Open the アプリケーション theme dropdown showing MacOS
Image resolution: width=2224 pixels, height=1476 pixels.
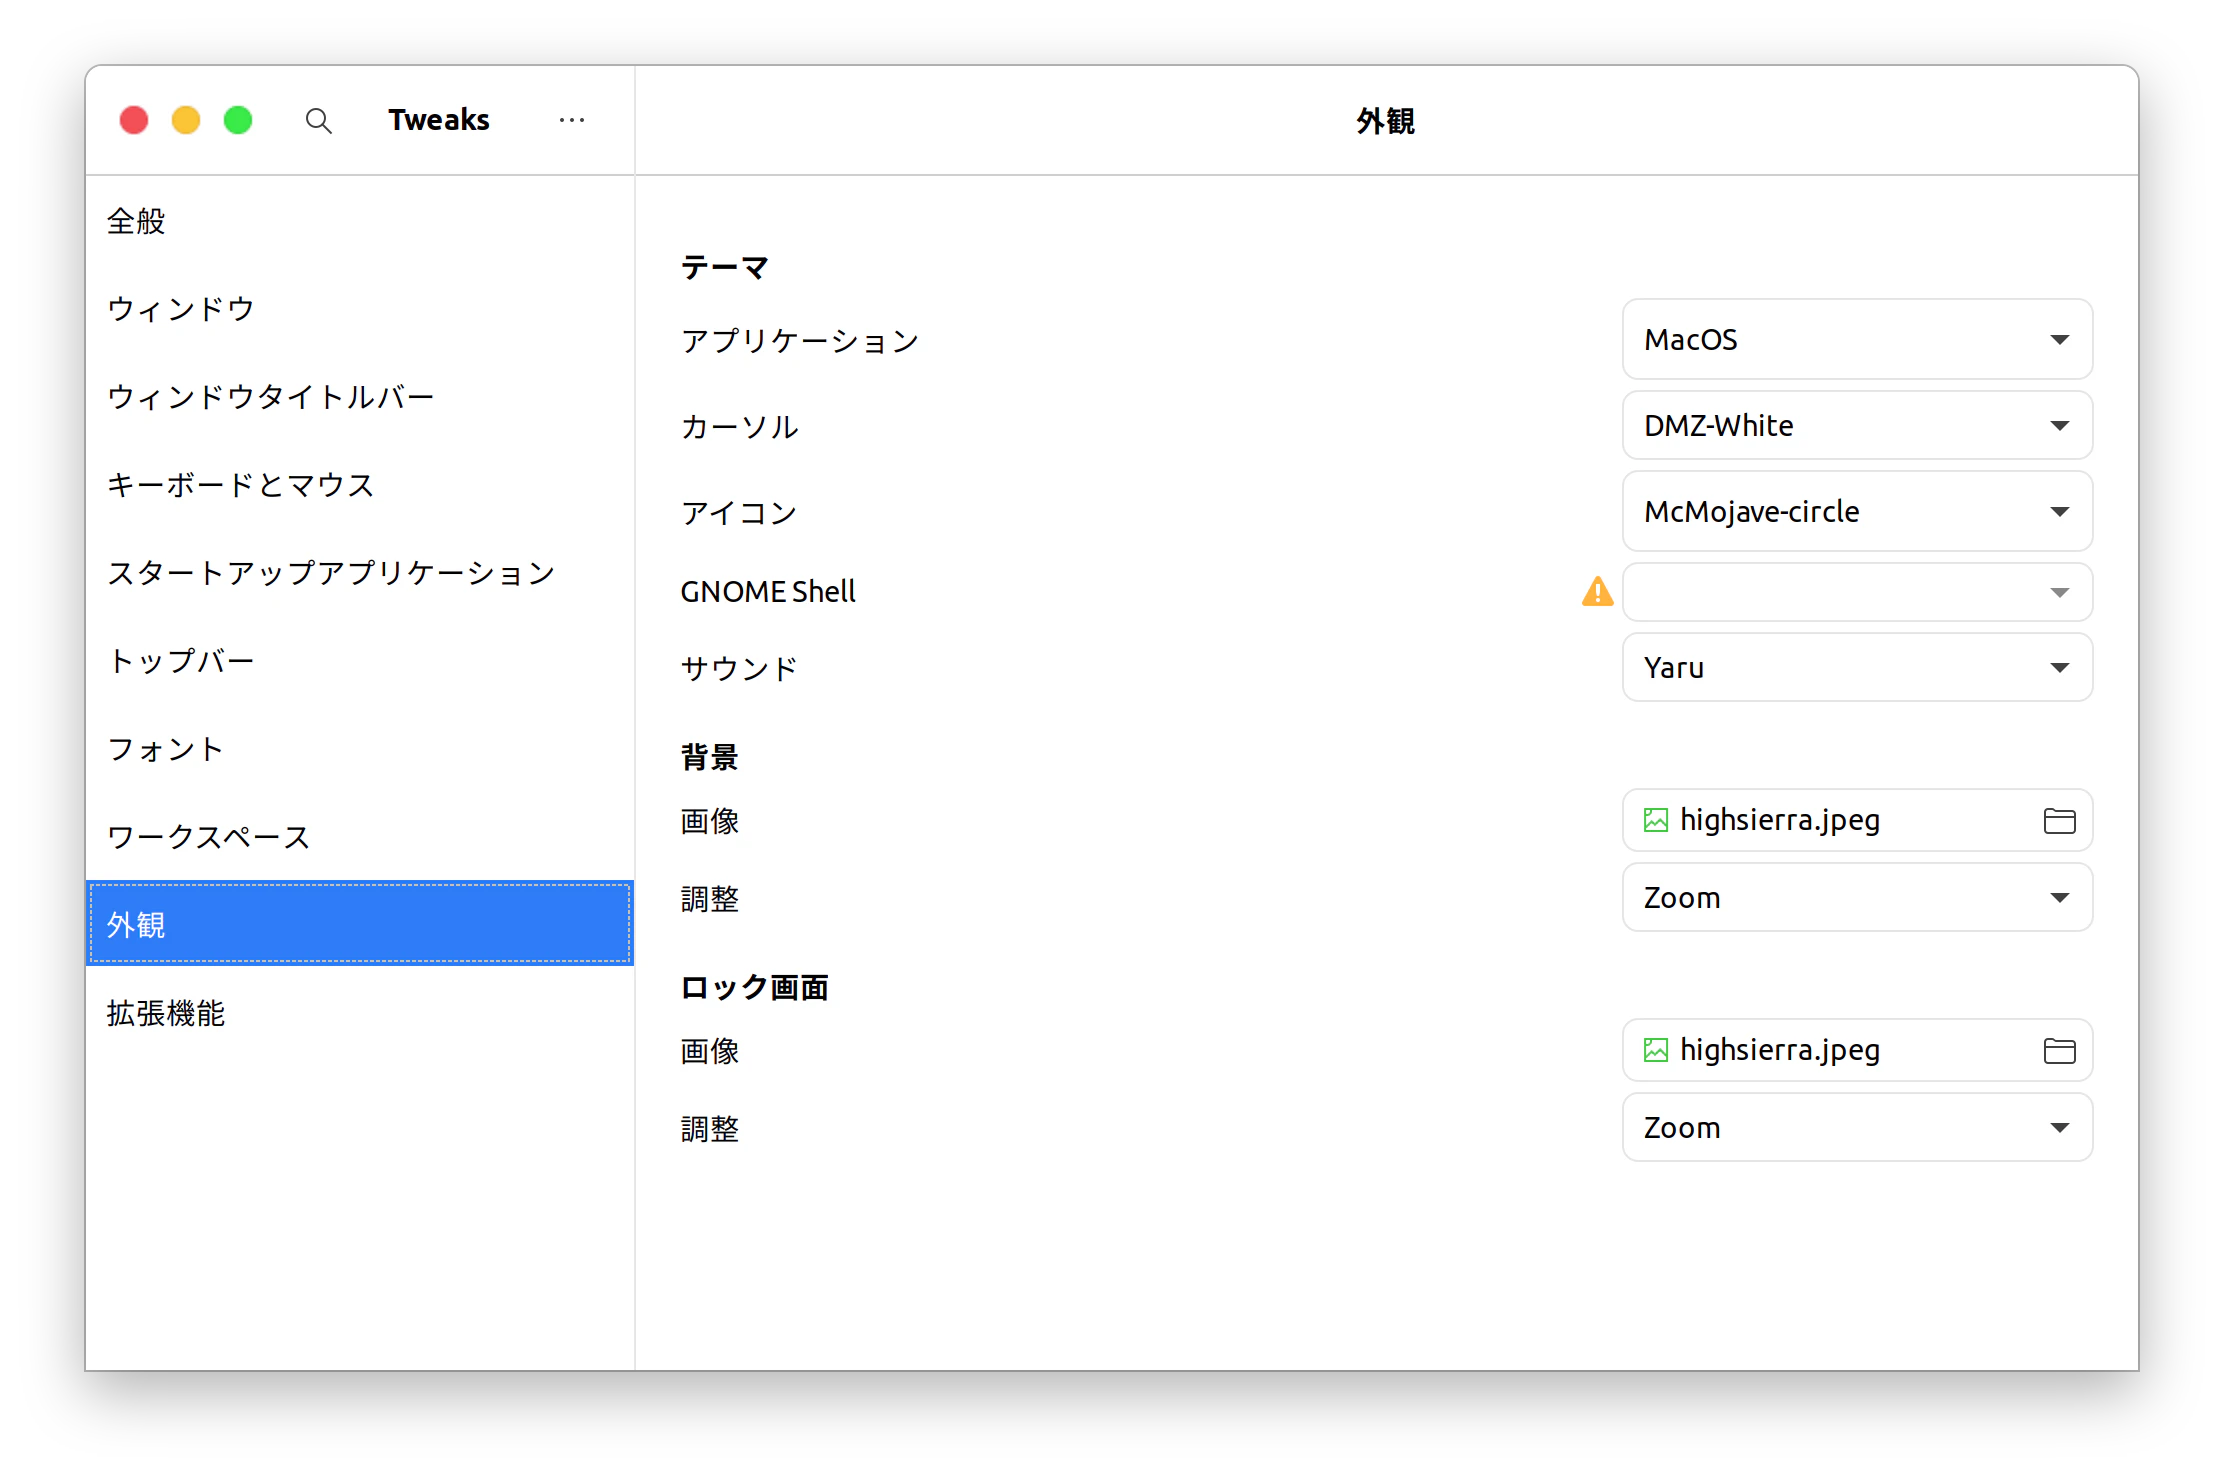click(x=1857, y=340)
